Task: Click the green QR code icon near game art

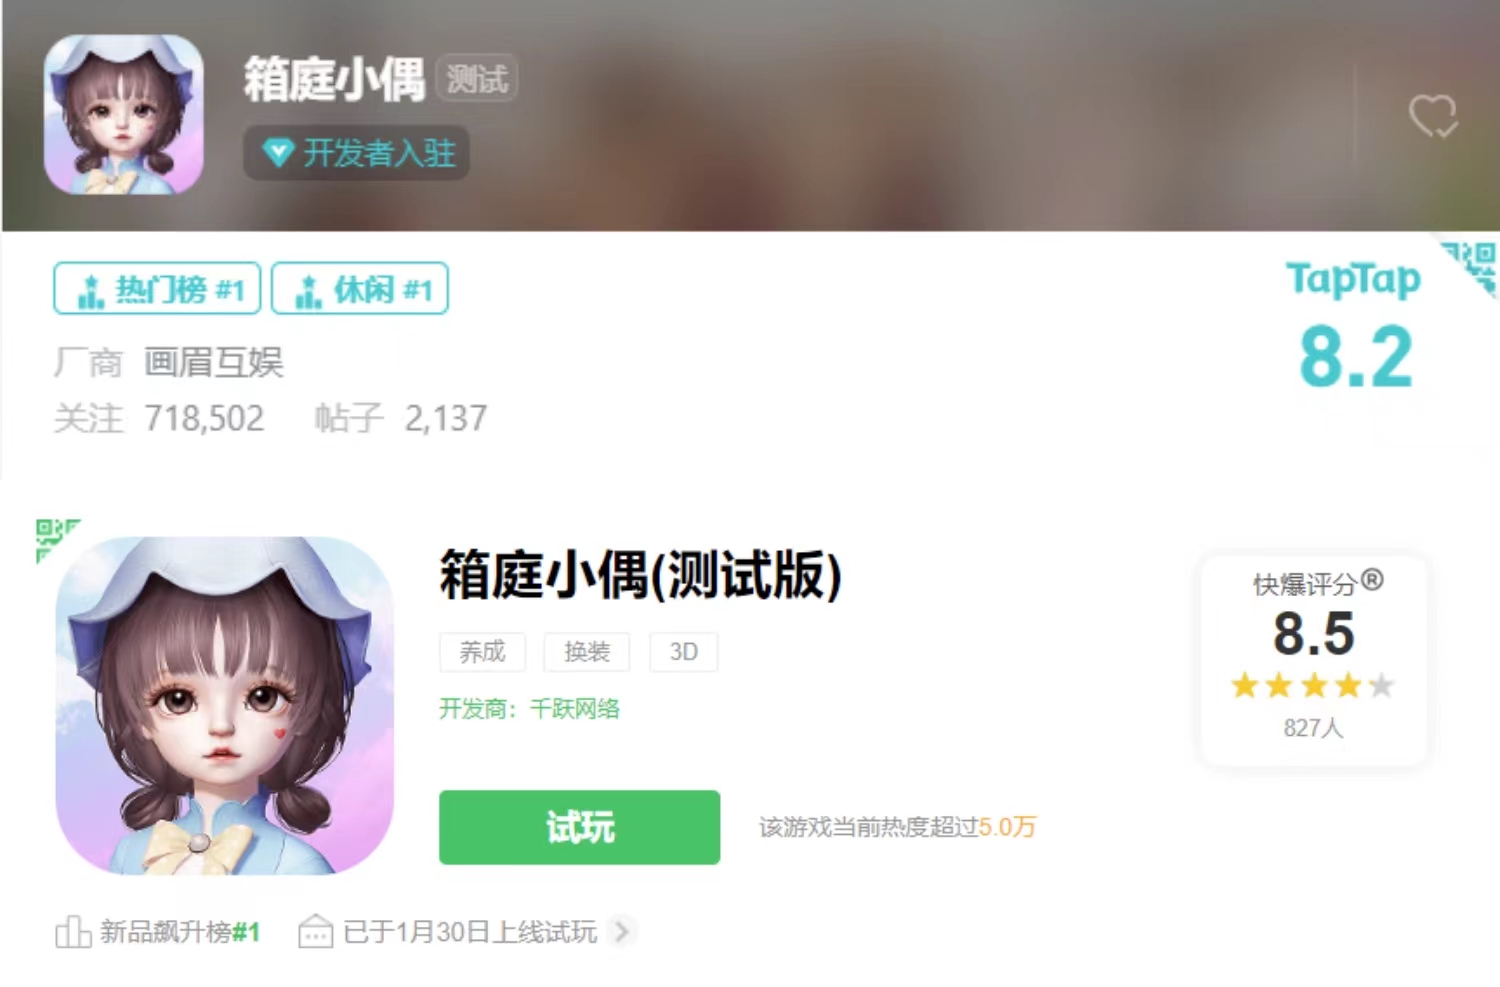Action: 57,540
